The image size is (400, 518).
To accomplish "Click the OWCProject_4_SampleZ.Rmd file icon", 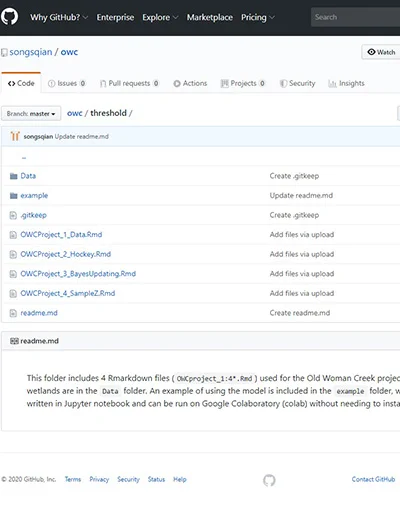I will 13,294.
